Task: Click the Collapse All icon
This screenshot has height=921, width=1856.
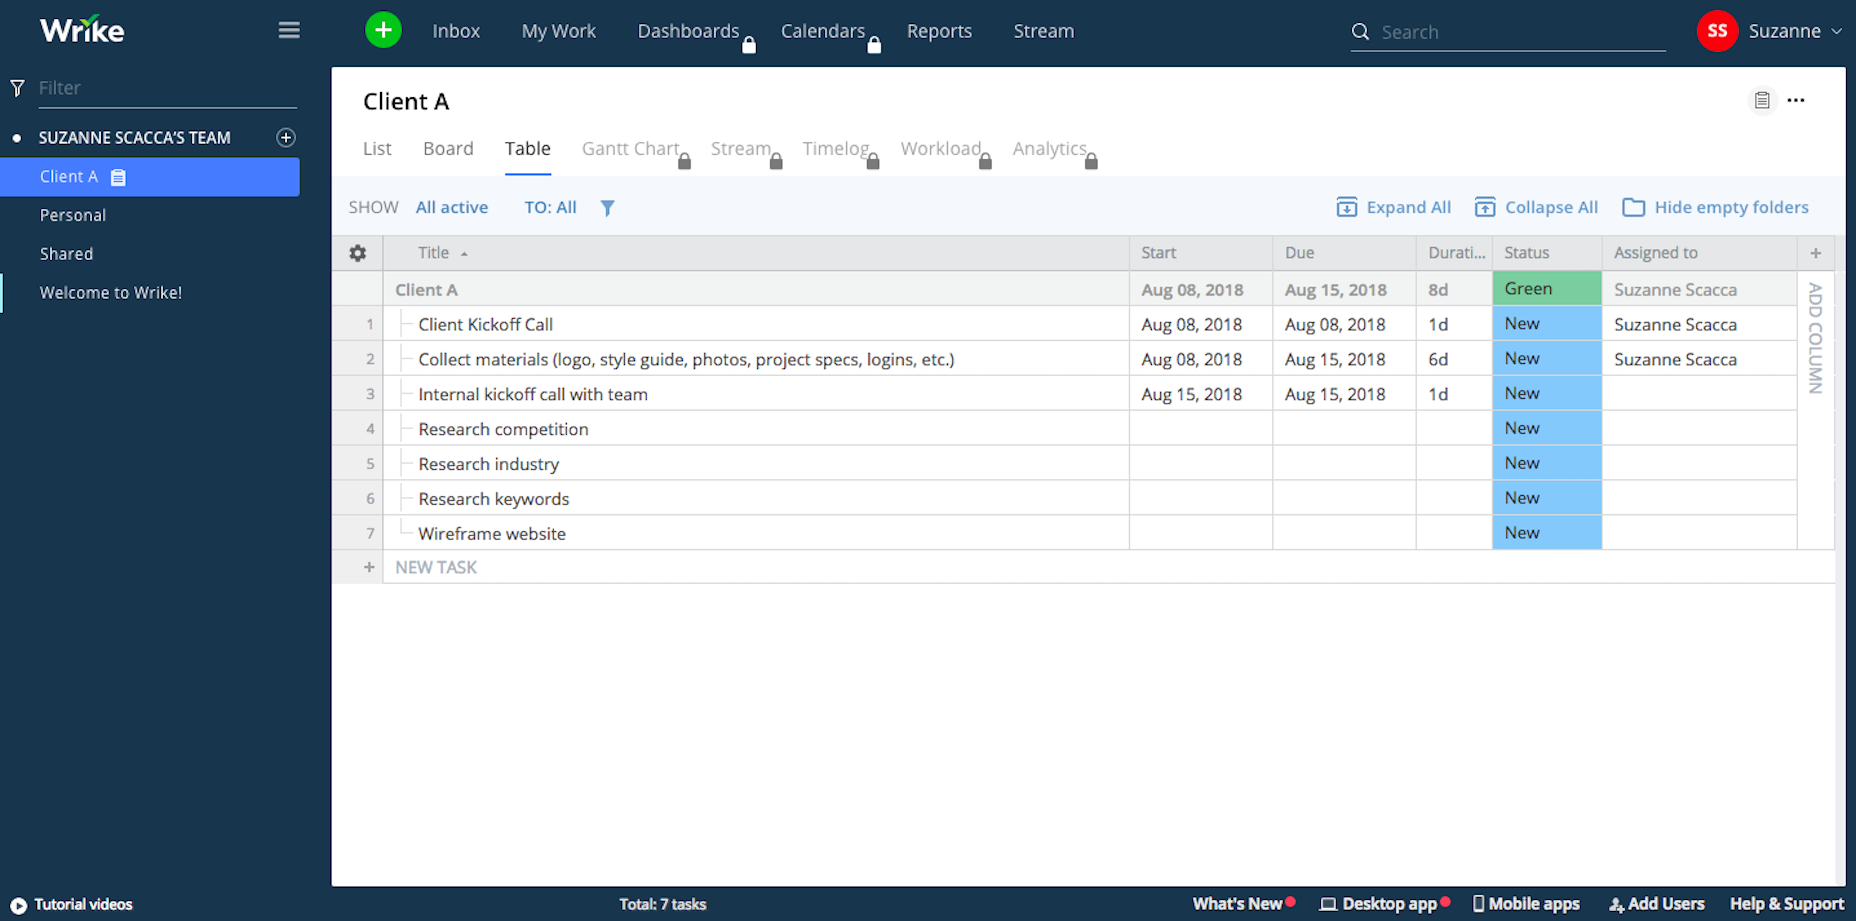Action: coord(1485,207)
